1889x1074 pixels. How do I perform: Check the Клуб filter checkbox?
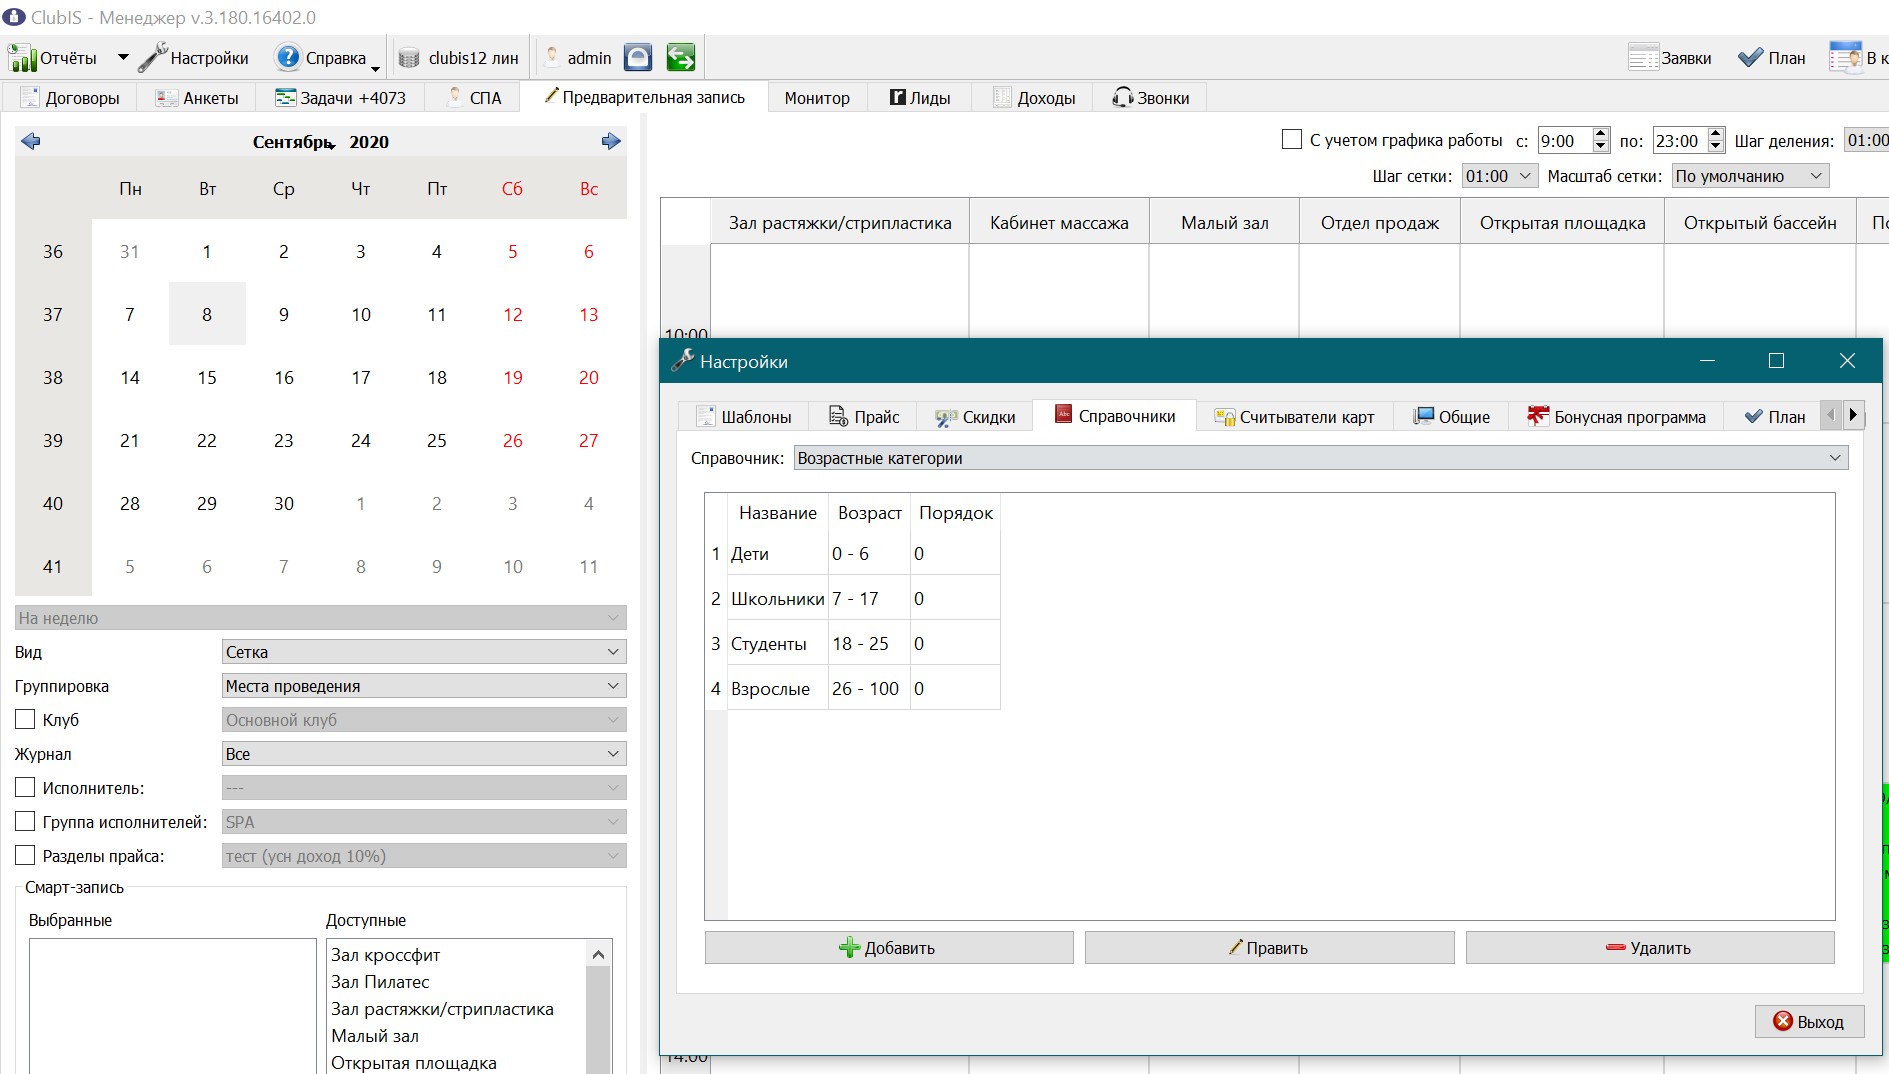[x=25, y=719]
